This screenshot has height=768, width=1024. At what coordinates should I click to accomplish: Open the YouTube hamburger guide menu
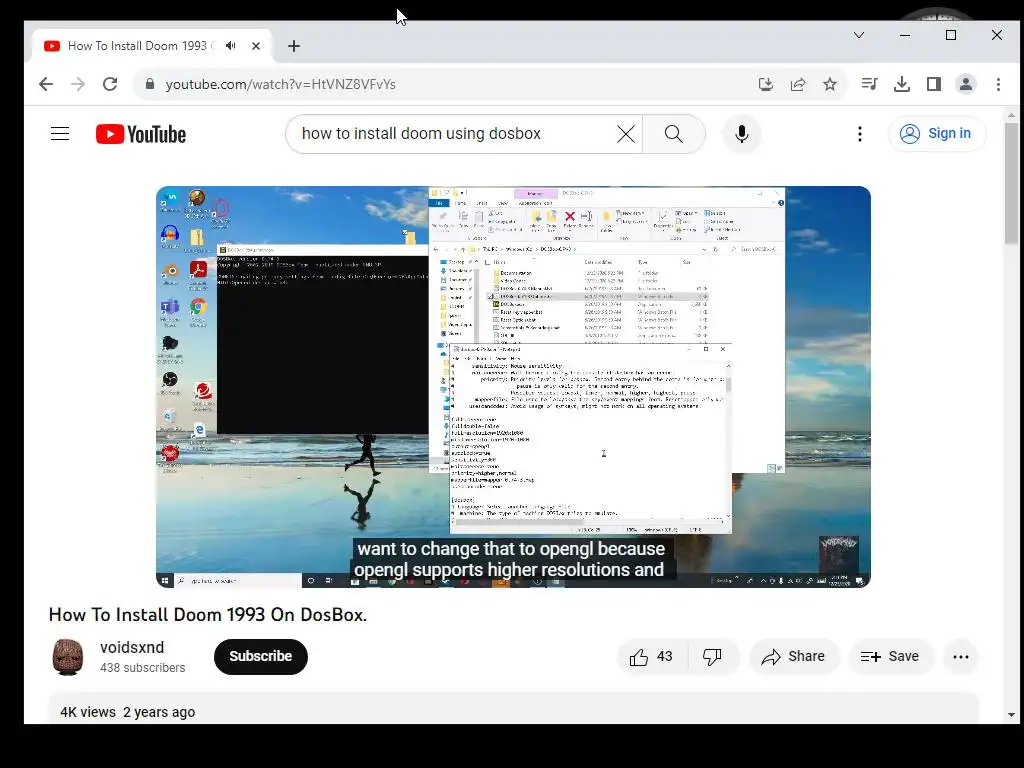[60, 134]
